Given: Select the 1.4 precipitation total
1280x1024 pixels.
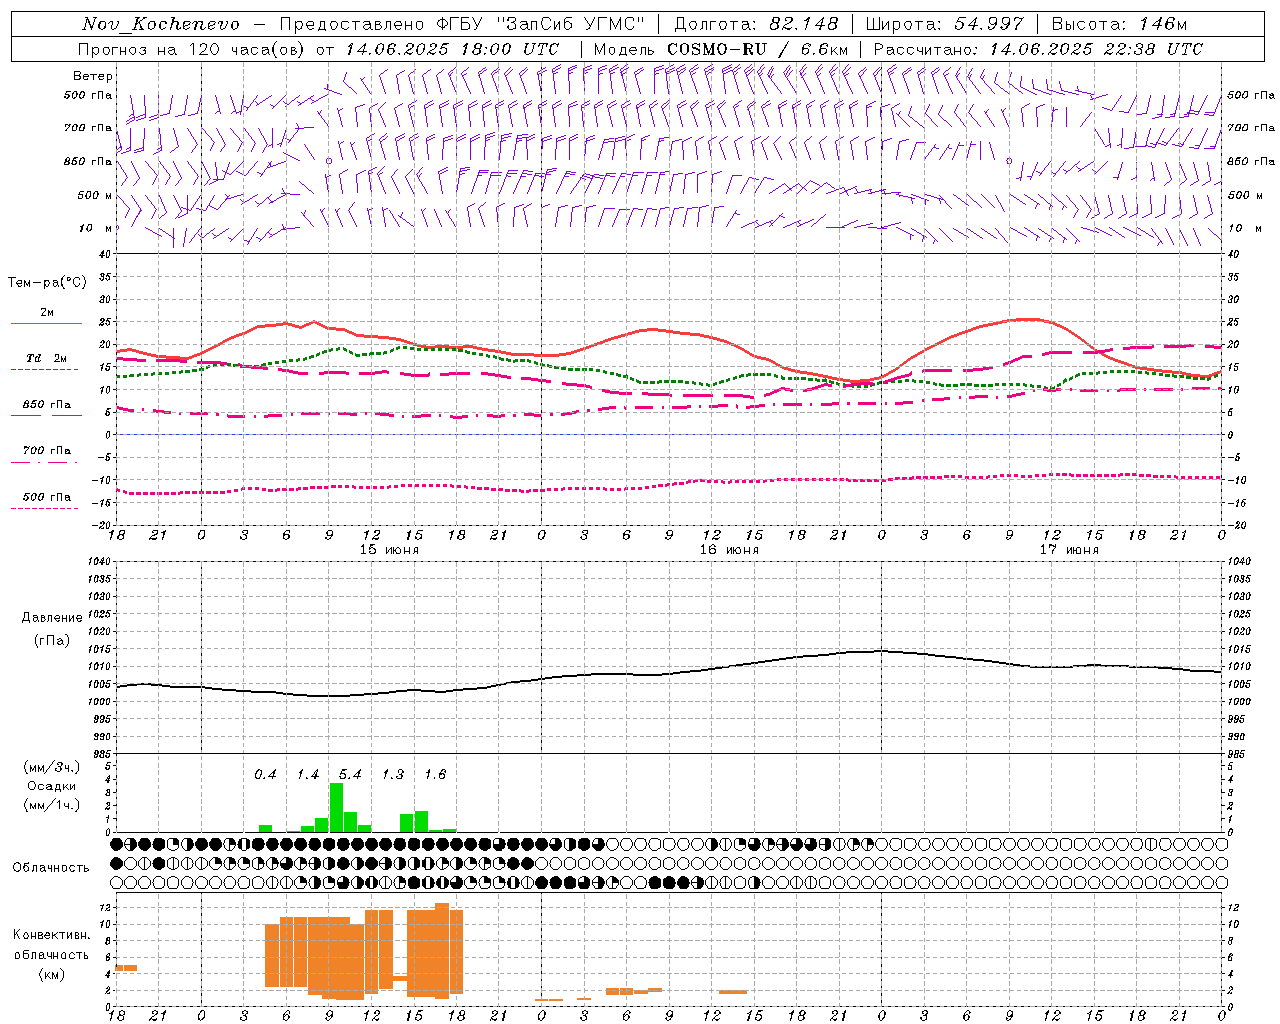Looking at the screenshot, I should click(x=308, y=775).
